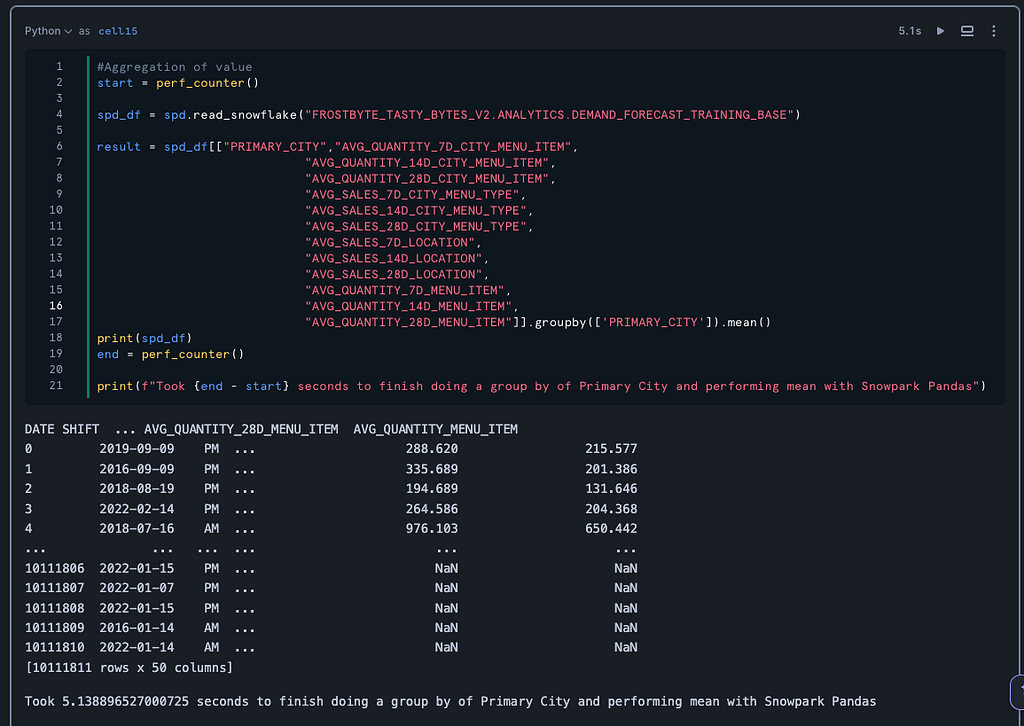The width and height of the screenshot is (1024, 726).
Task: Click "AVG_QUANTITY_7D_MENU_ITEM" in the code
Action: click(x=404, y=291)
